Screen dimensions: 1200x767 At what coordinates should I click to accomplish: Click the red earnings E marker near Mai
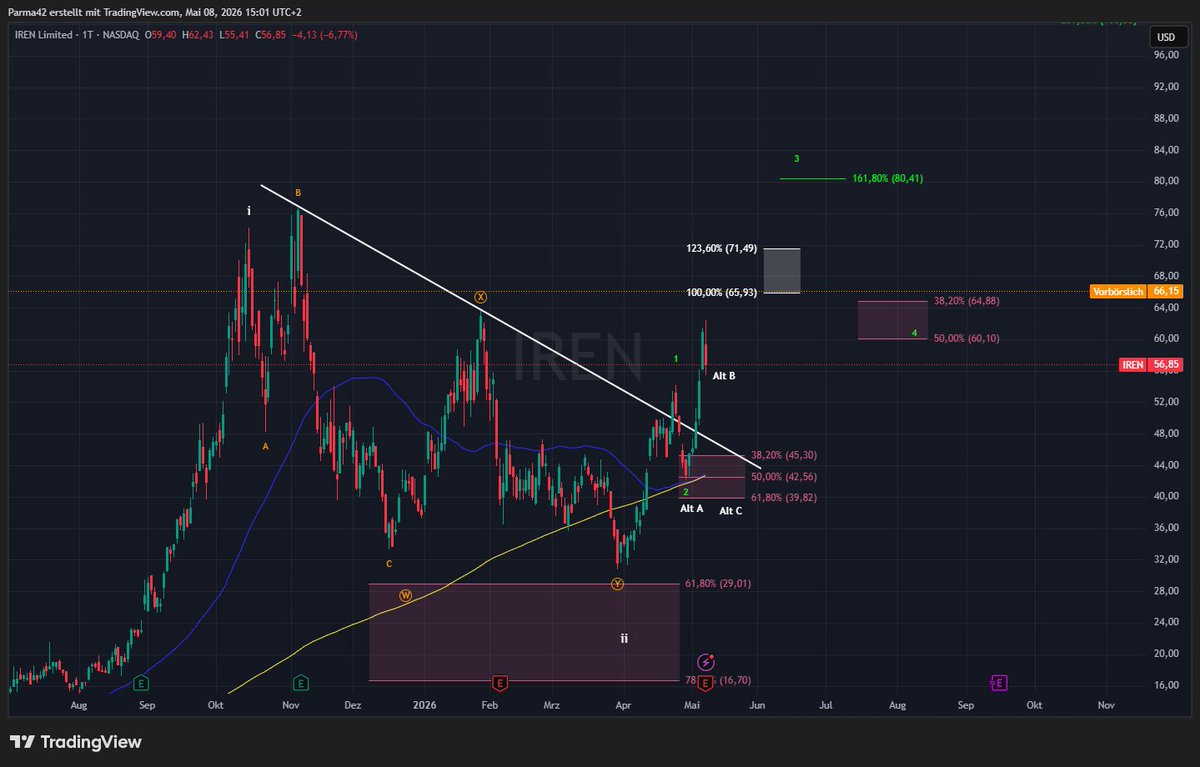tap(705, 683)
